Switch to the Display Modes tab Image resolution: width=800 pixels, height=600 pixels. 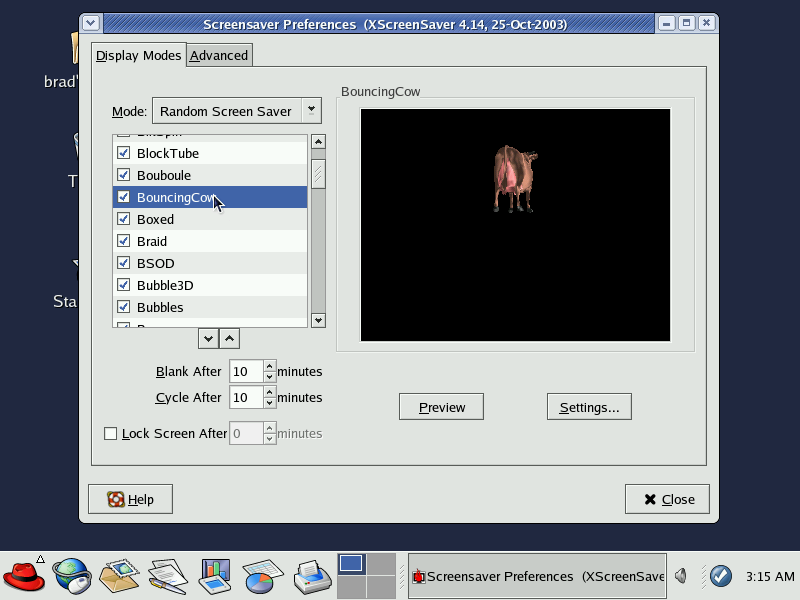[139, 55]
